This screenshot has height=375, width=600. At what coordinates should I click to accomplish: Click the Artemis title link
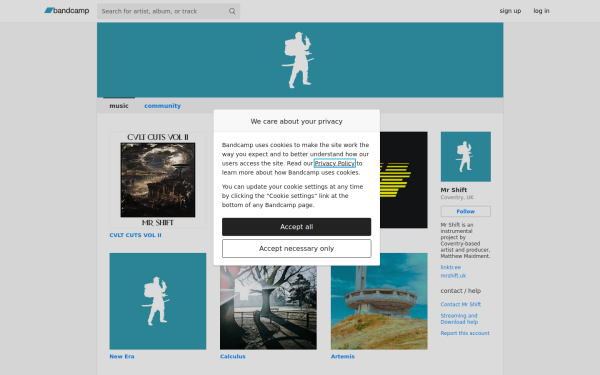(x=342, y=356)
